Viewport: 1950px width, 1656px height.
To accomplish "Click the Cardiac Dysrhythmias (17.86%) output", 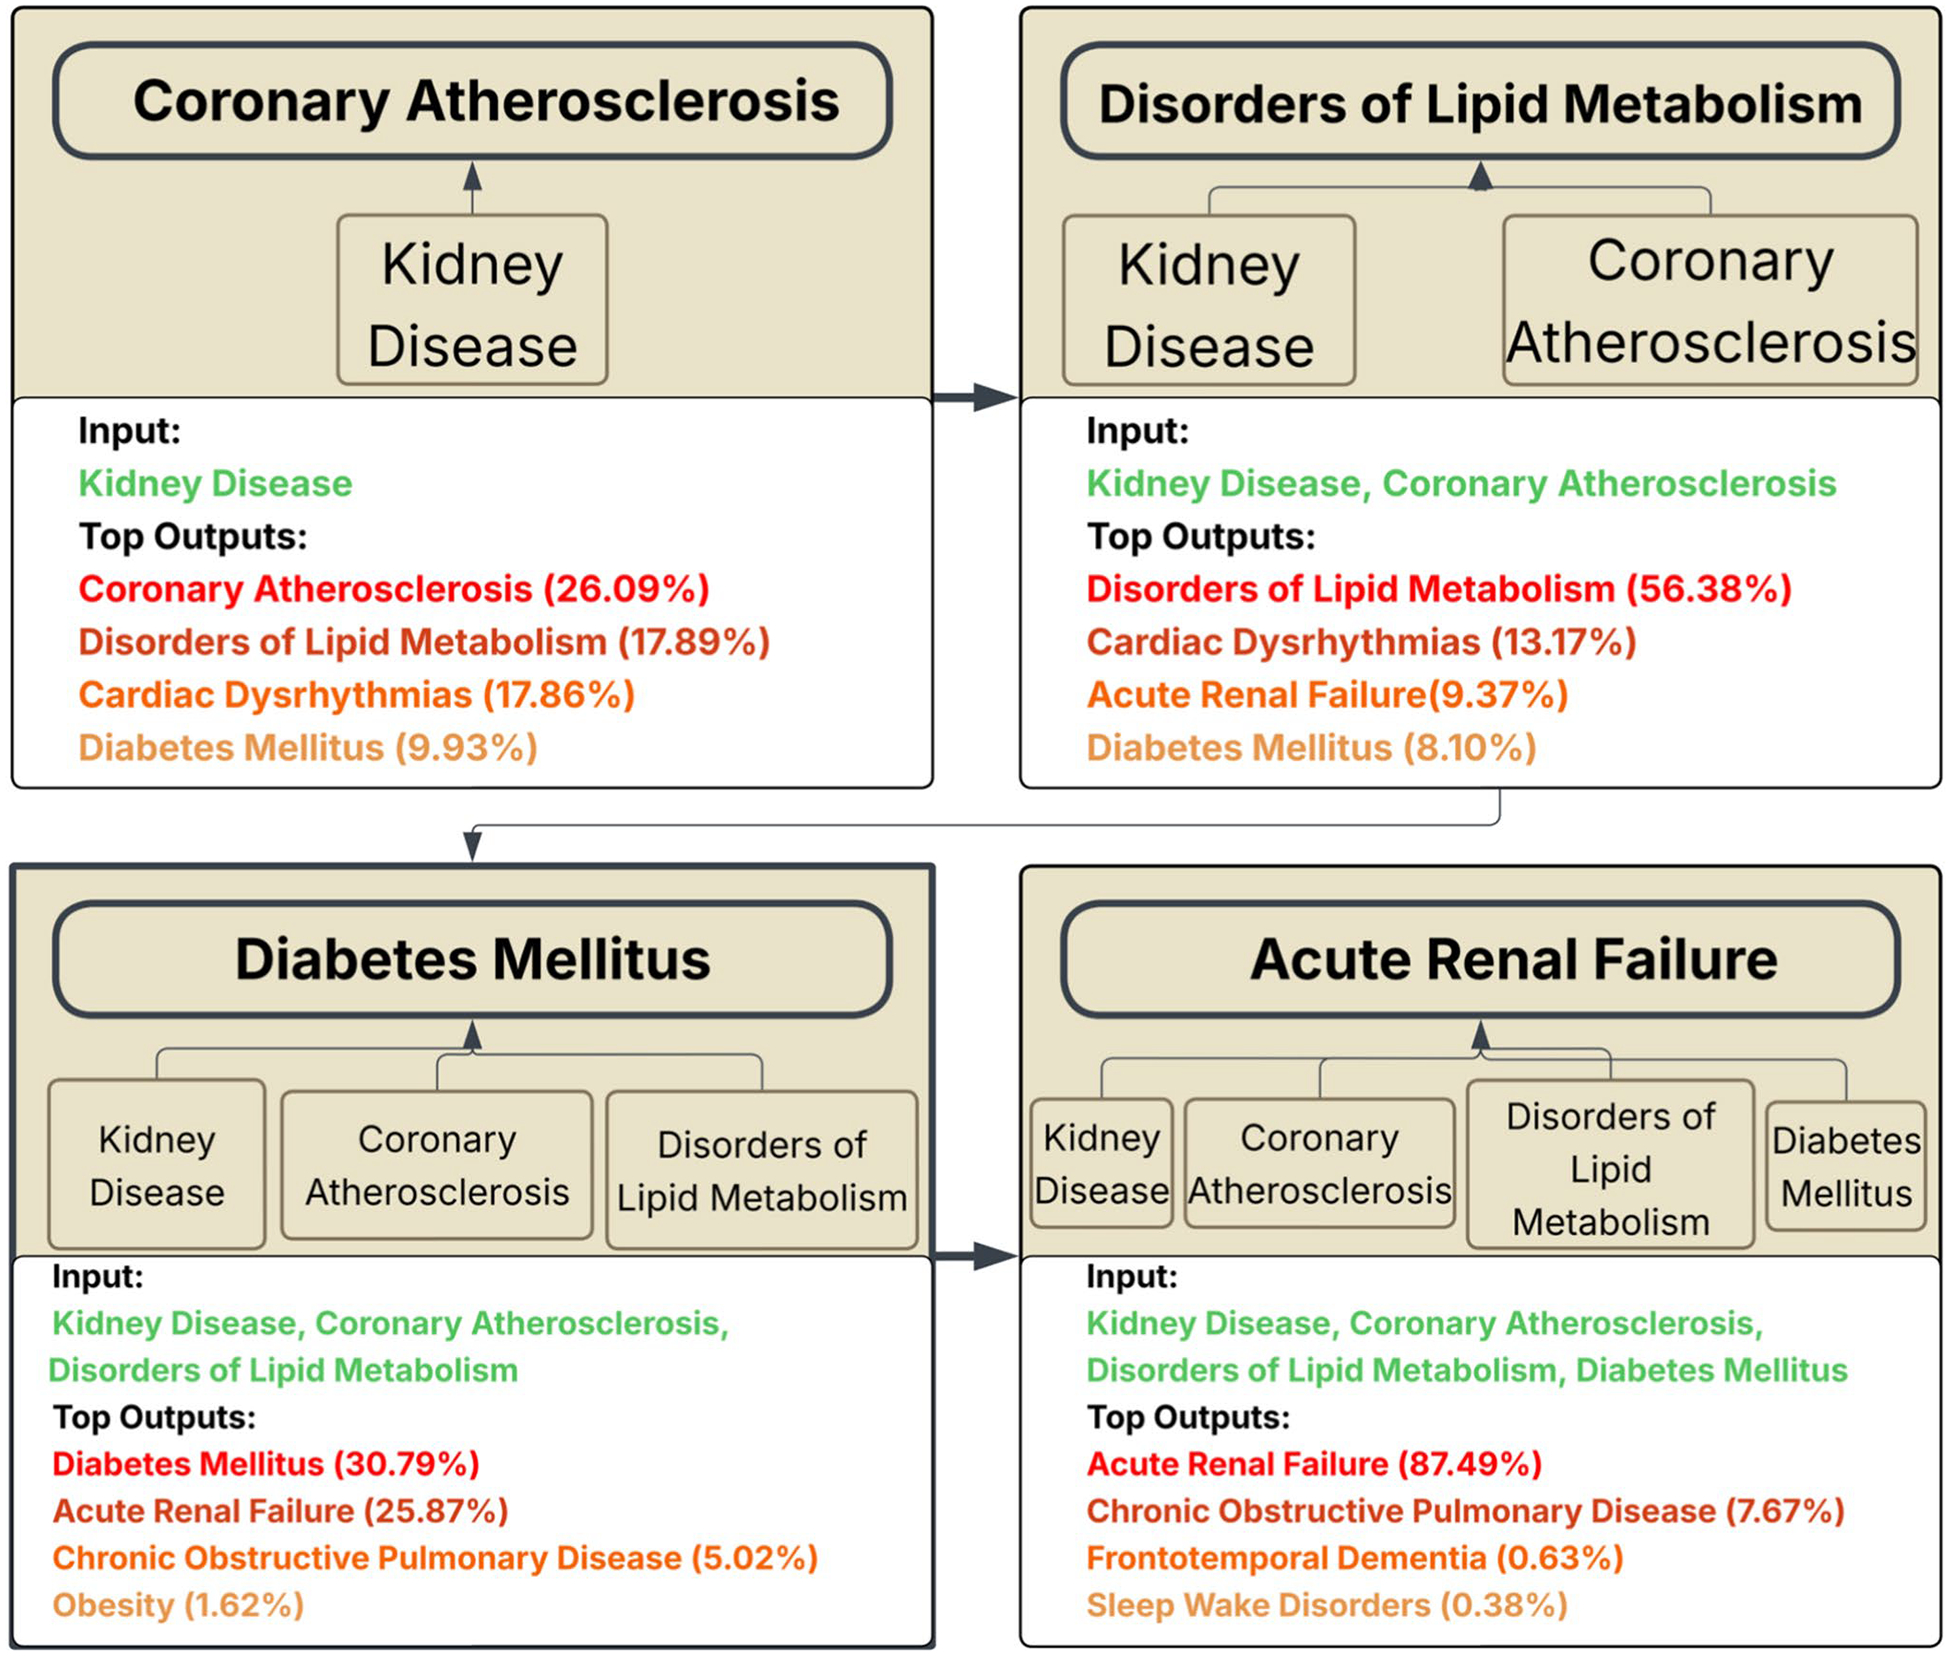I will (x=357, y=695).
